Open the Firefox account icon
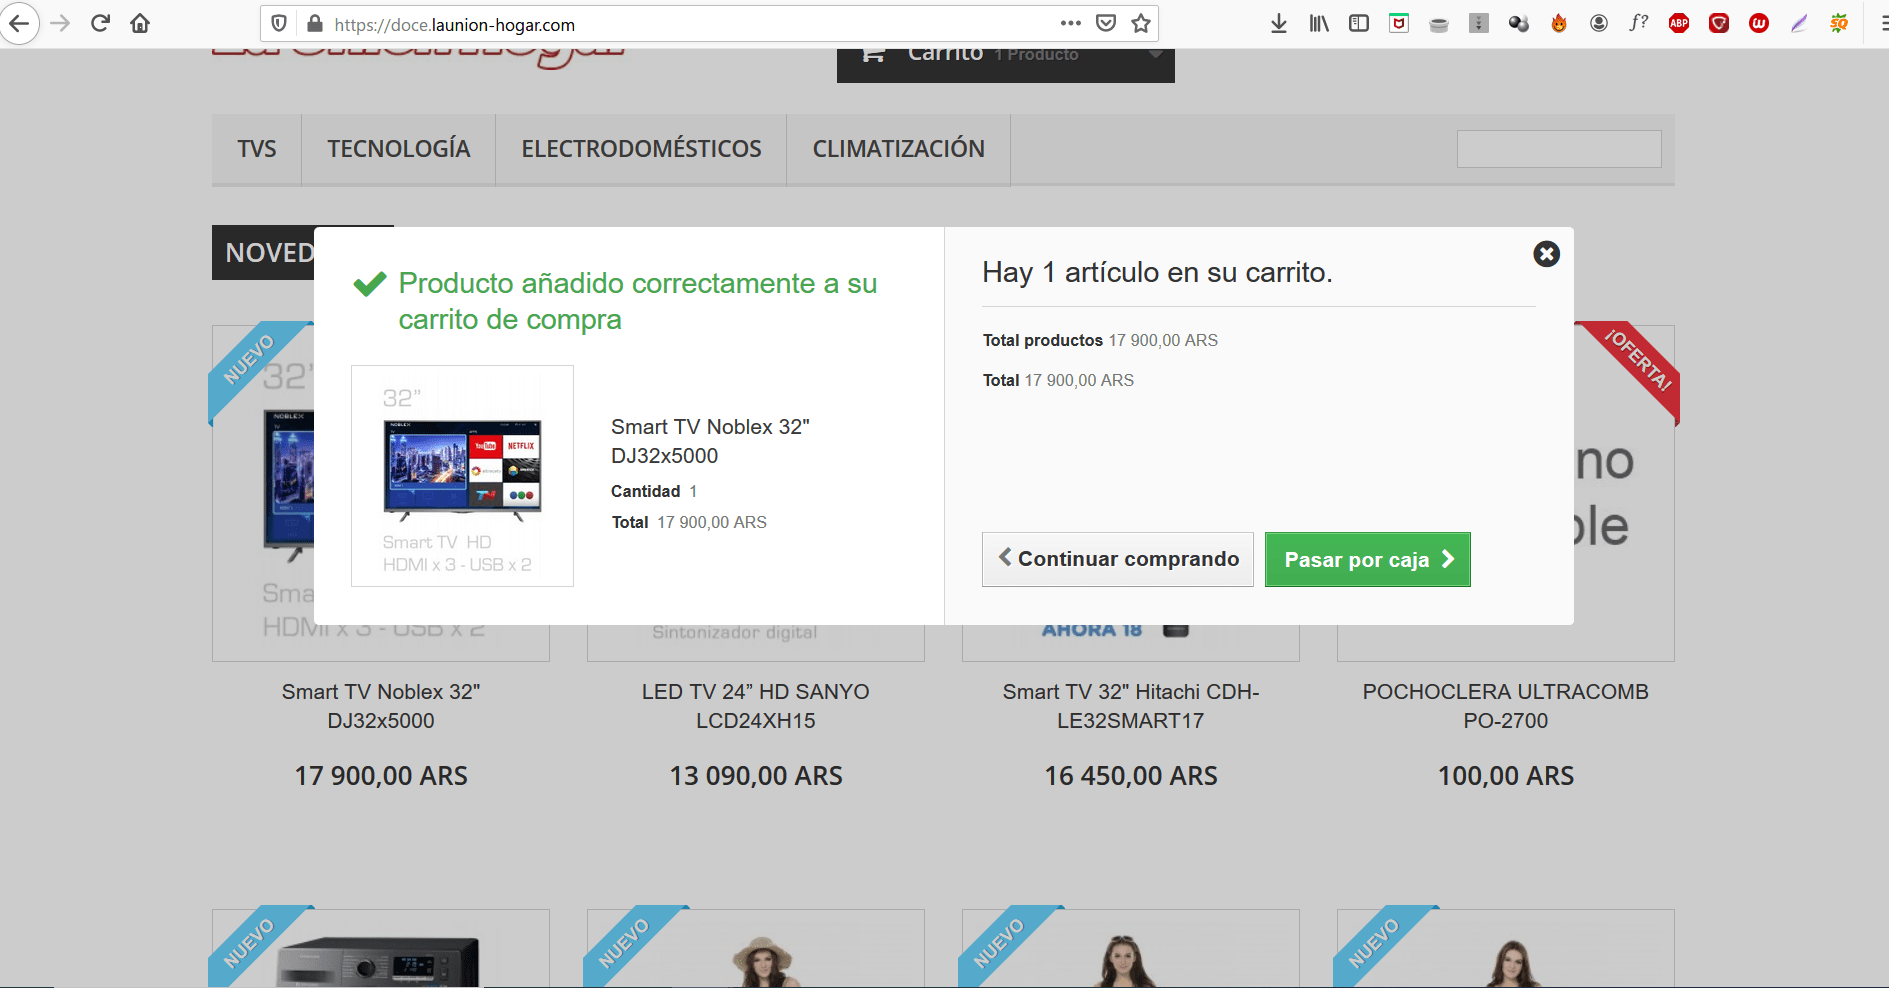Image resolution: width=1889 pixels, height=988 pixels. pos(1599,24)
